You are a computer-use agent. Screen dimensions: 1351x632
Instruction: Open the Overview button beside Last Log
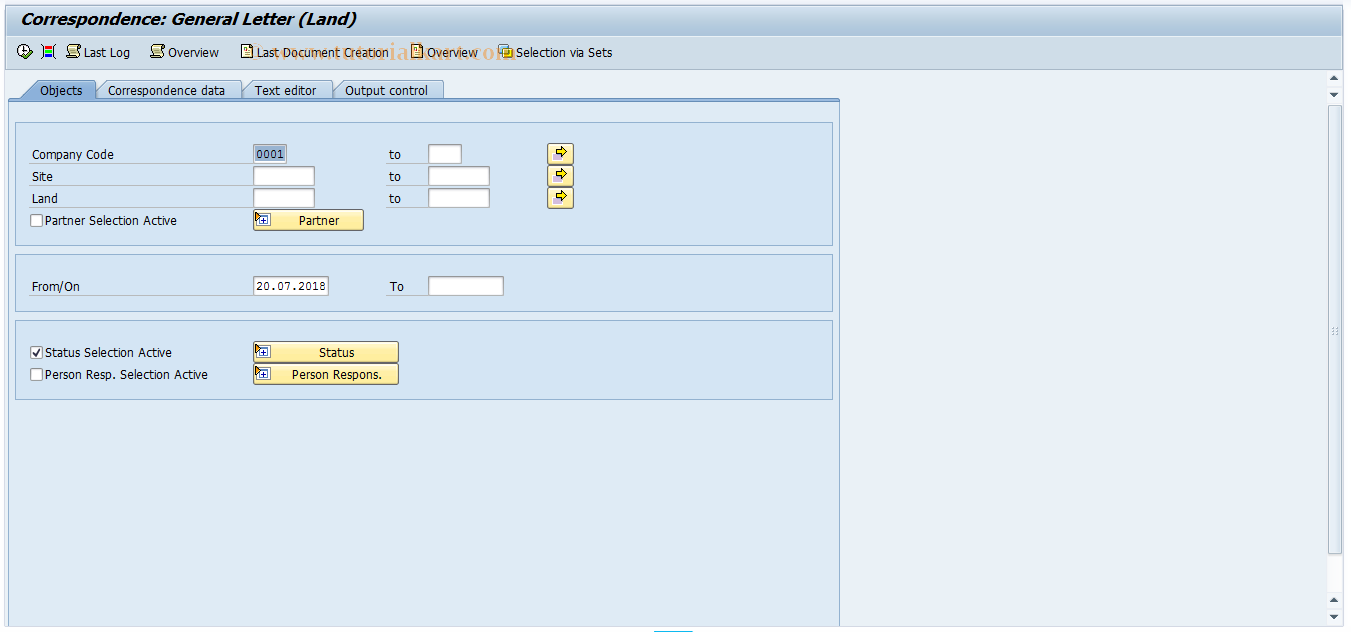point(184,52)
